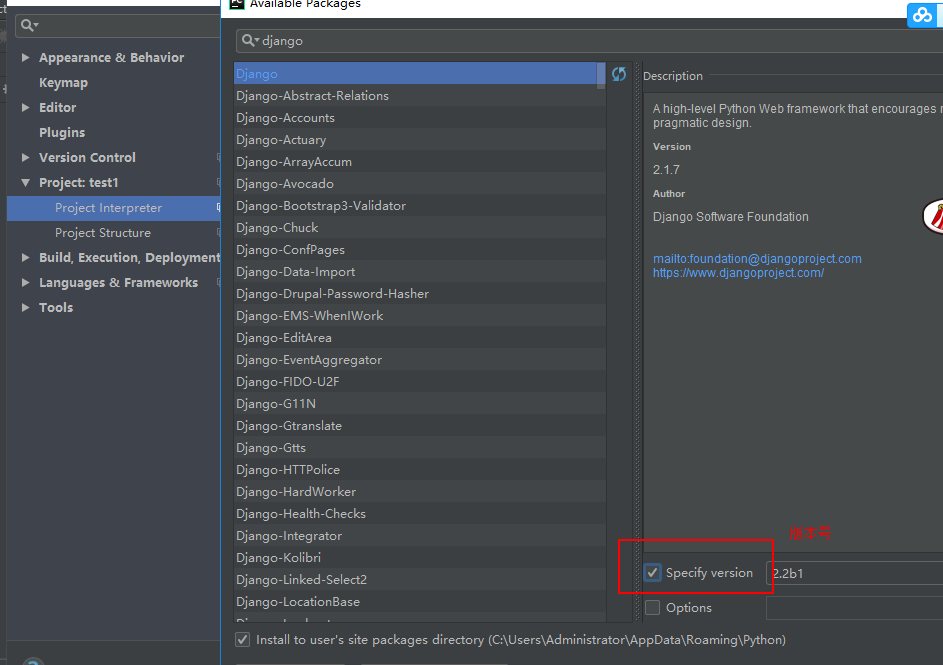Select Django-Linked-Select2 package
This screenshot has width=943, height=665.
tap(420, 580)
